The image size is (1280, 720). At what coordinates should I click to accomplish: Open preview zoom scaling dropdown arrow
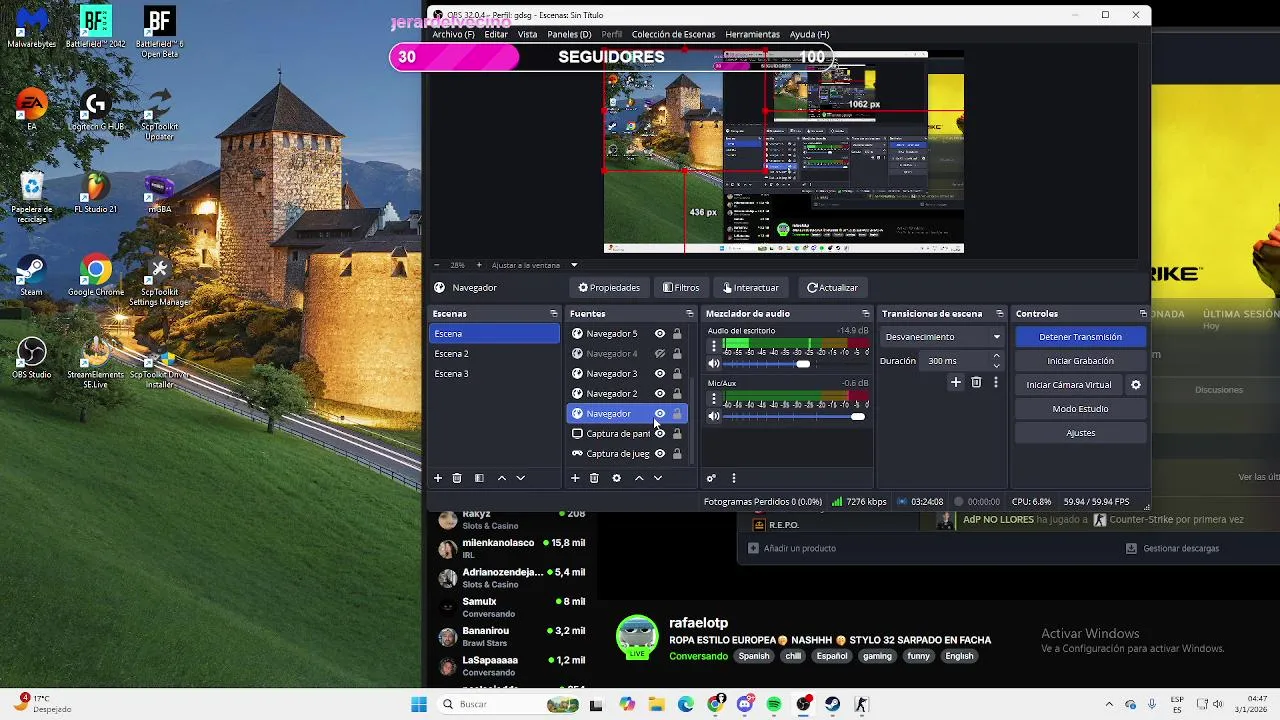click(x=574, y=265)
